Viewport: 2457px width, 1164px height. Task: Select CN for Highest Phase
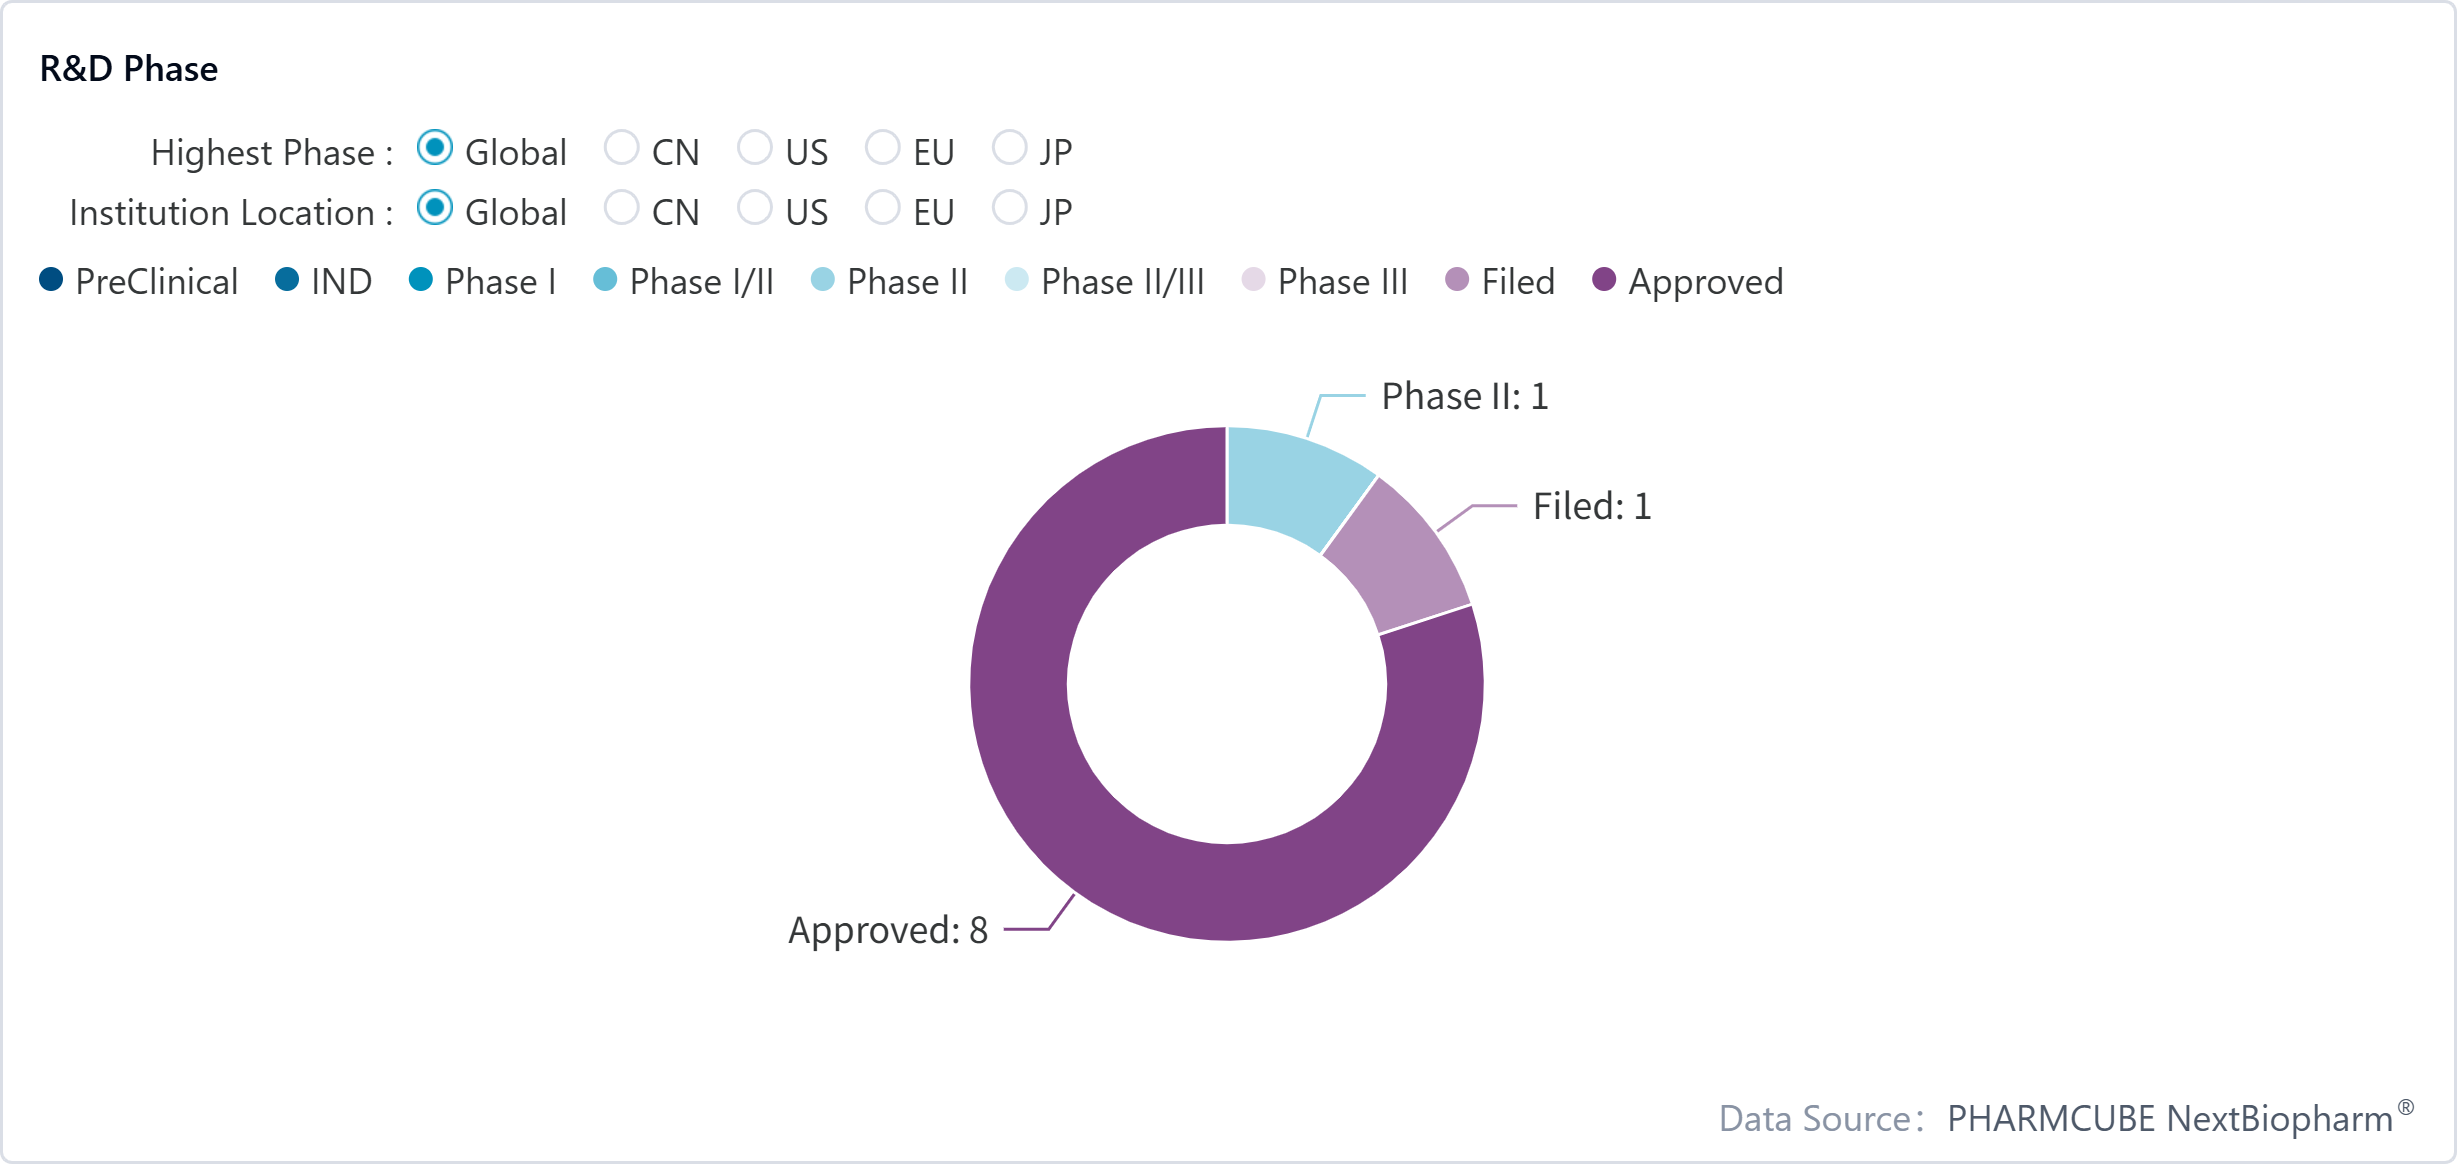click(621, 148)
